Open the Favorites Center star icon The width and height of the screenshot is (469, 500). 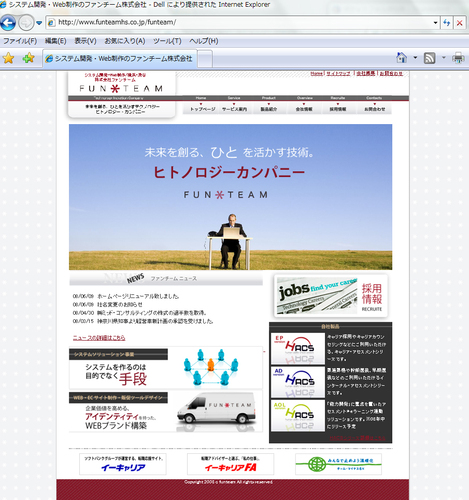click(x=8, y=58)
